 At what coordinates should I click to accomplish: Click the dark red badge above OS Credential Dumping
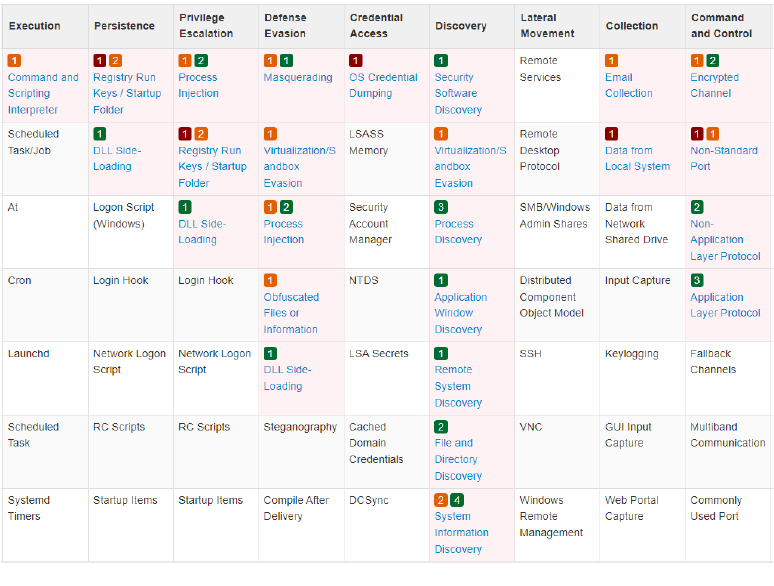(x=355, y=61)
